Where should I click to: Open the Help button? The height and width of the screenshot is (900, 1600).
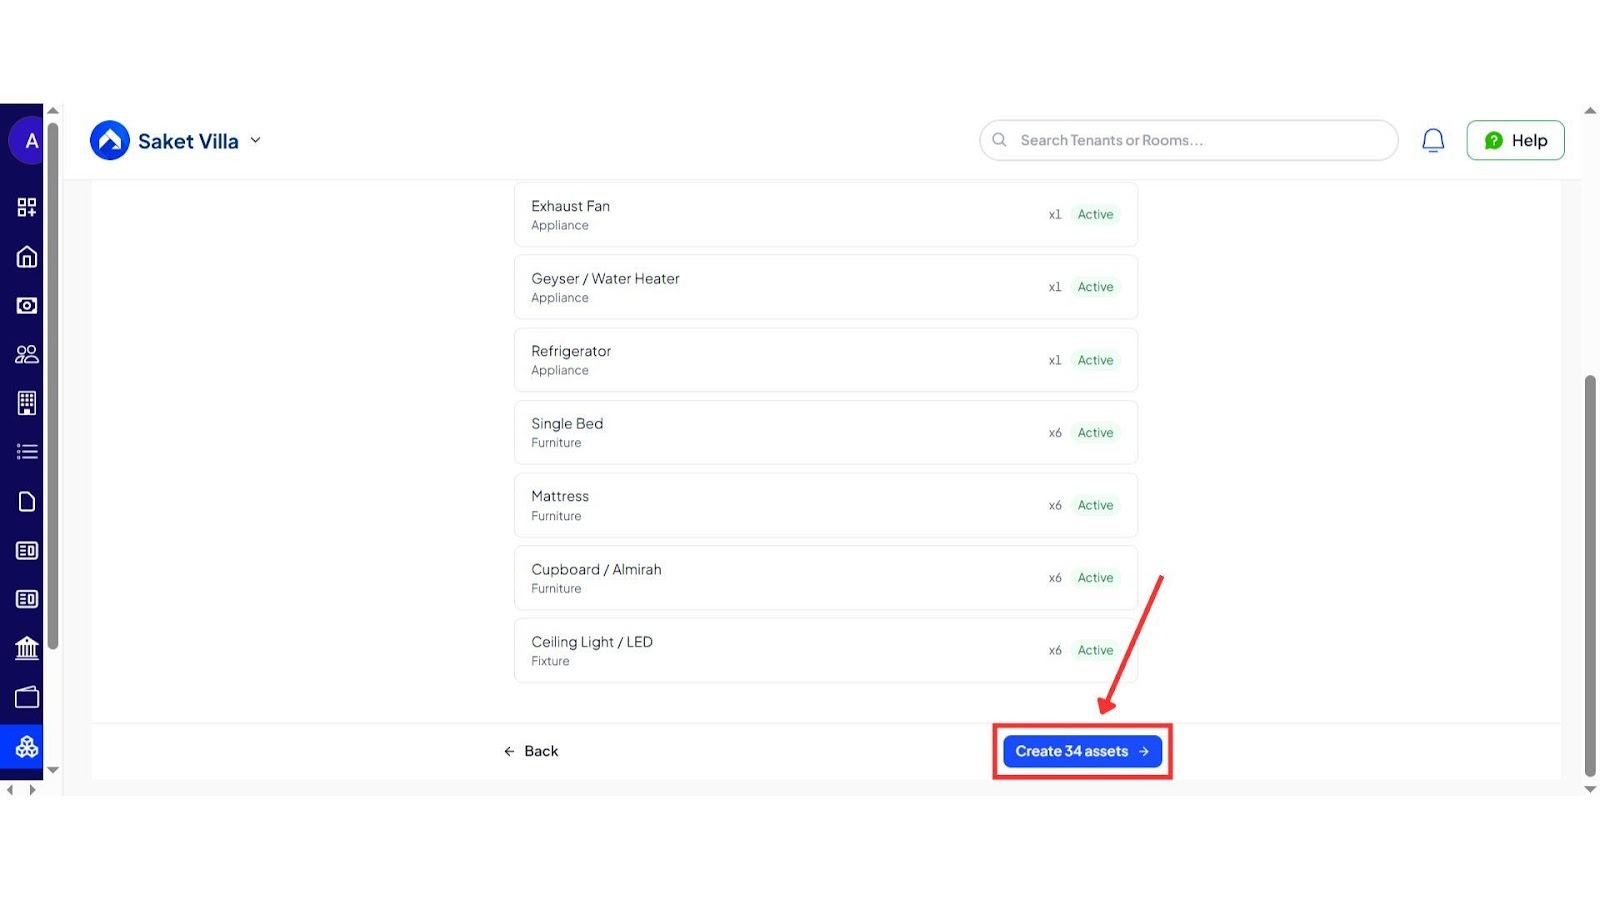pos(1515,141)
